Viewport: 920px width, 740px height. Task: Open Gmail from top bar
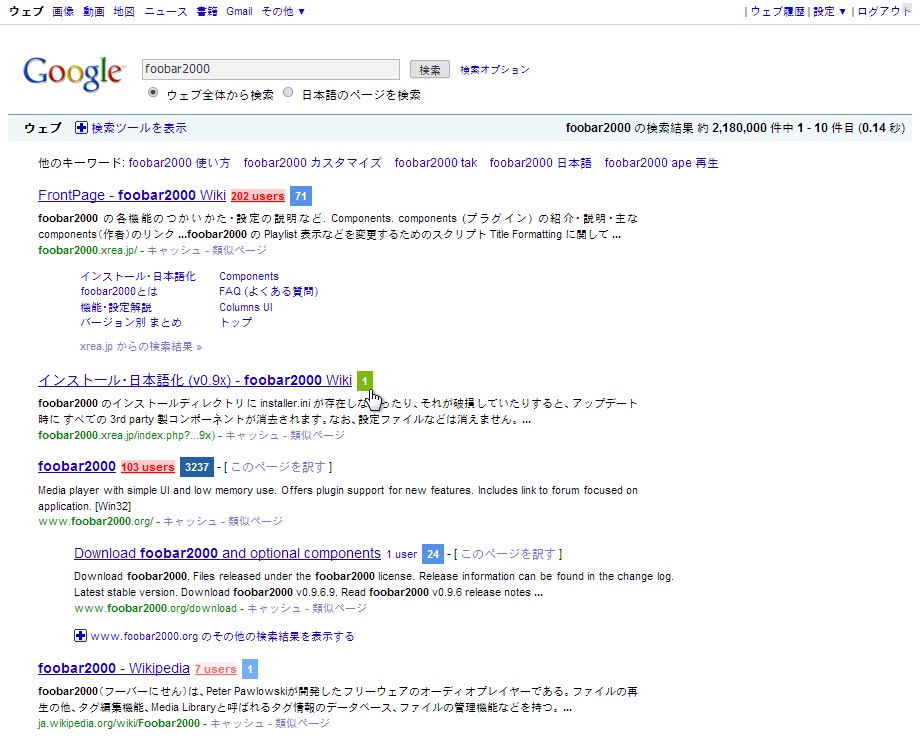click(239, 11)
